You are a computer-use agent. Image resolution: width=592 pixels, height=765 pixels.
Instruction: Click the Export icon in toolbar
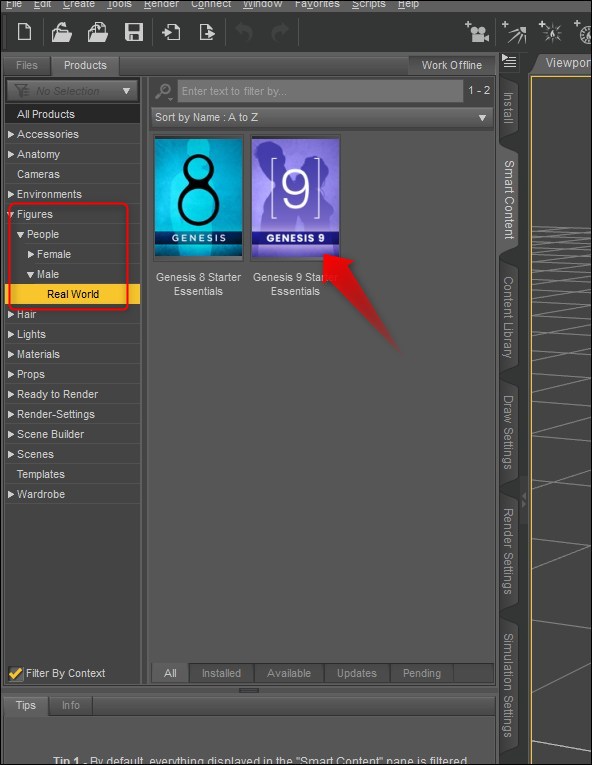207,32
